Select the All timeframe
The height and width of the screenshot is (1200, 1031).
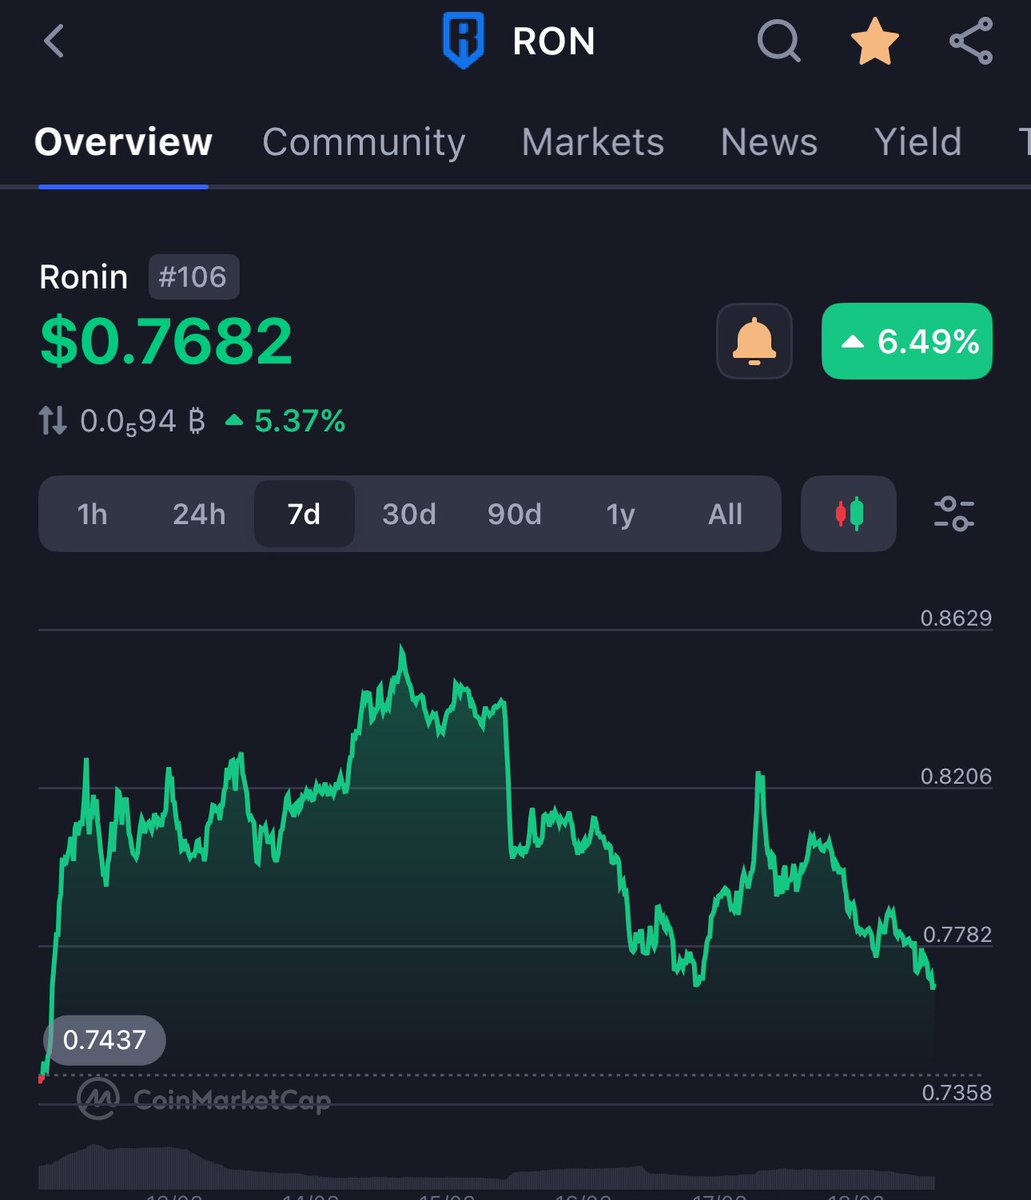point(725,514)
